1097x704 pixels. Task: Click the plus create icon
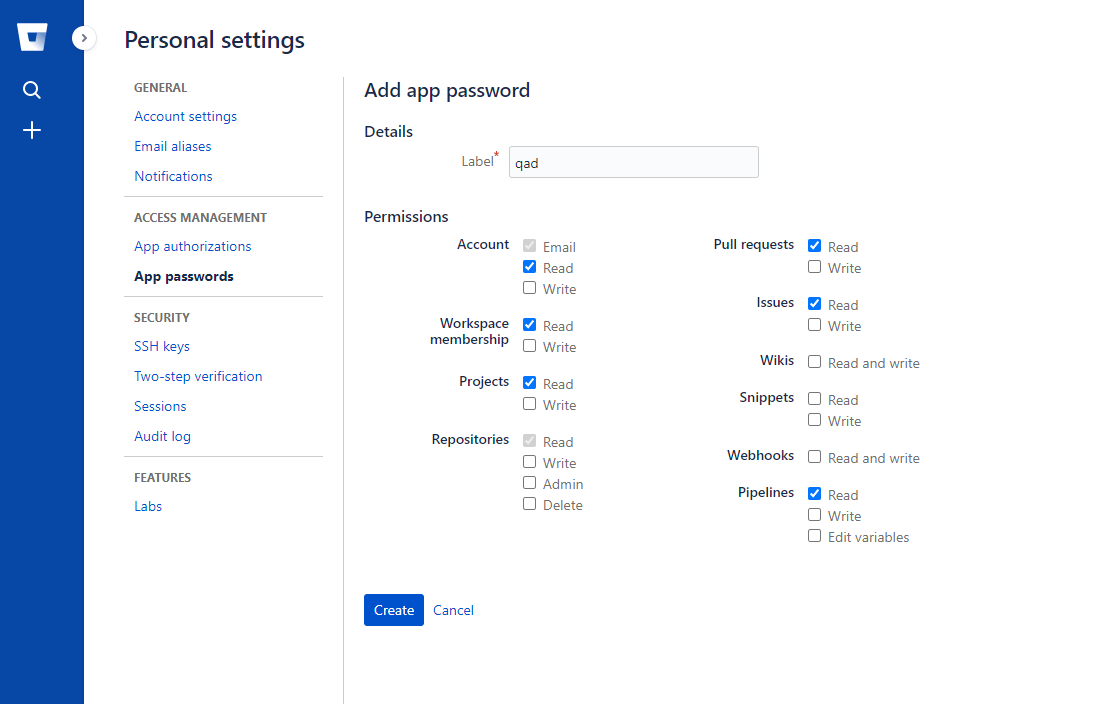tap(31, 130)
